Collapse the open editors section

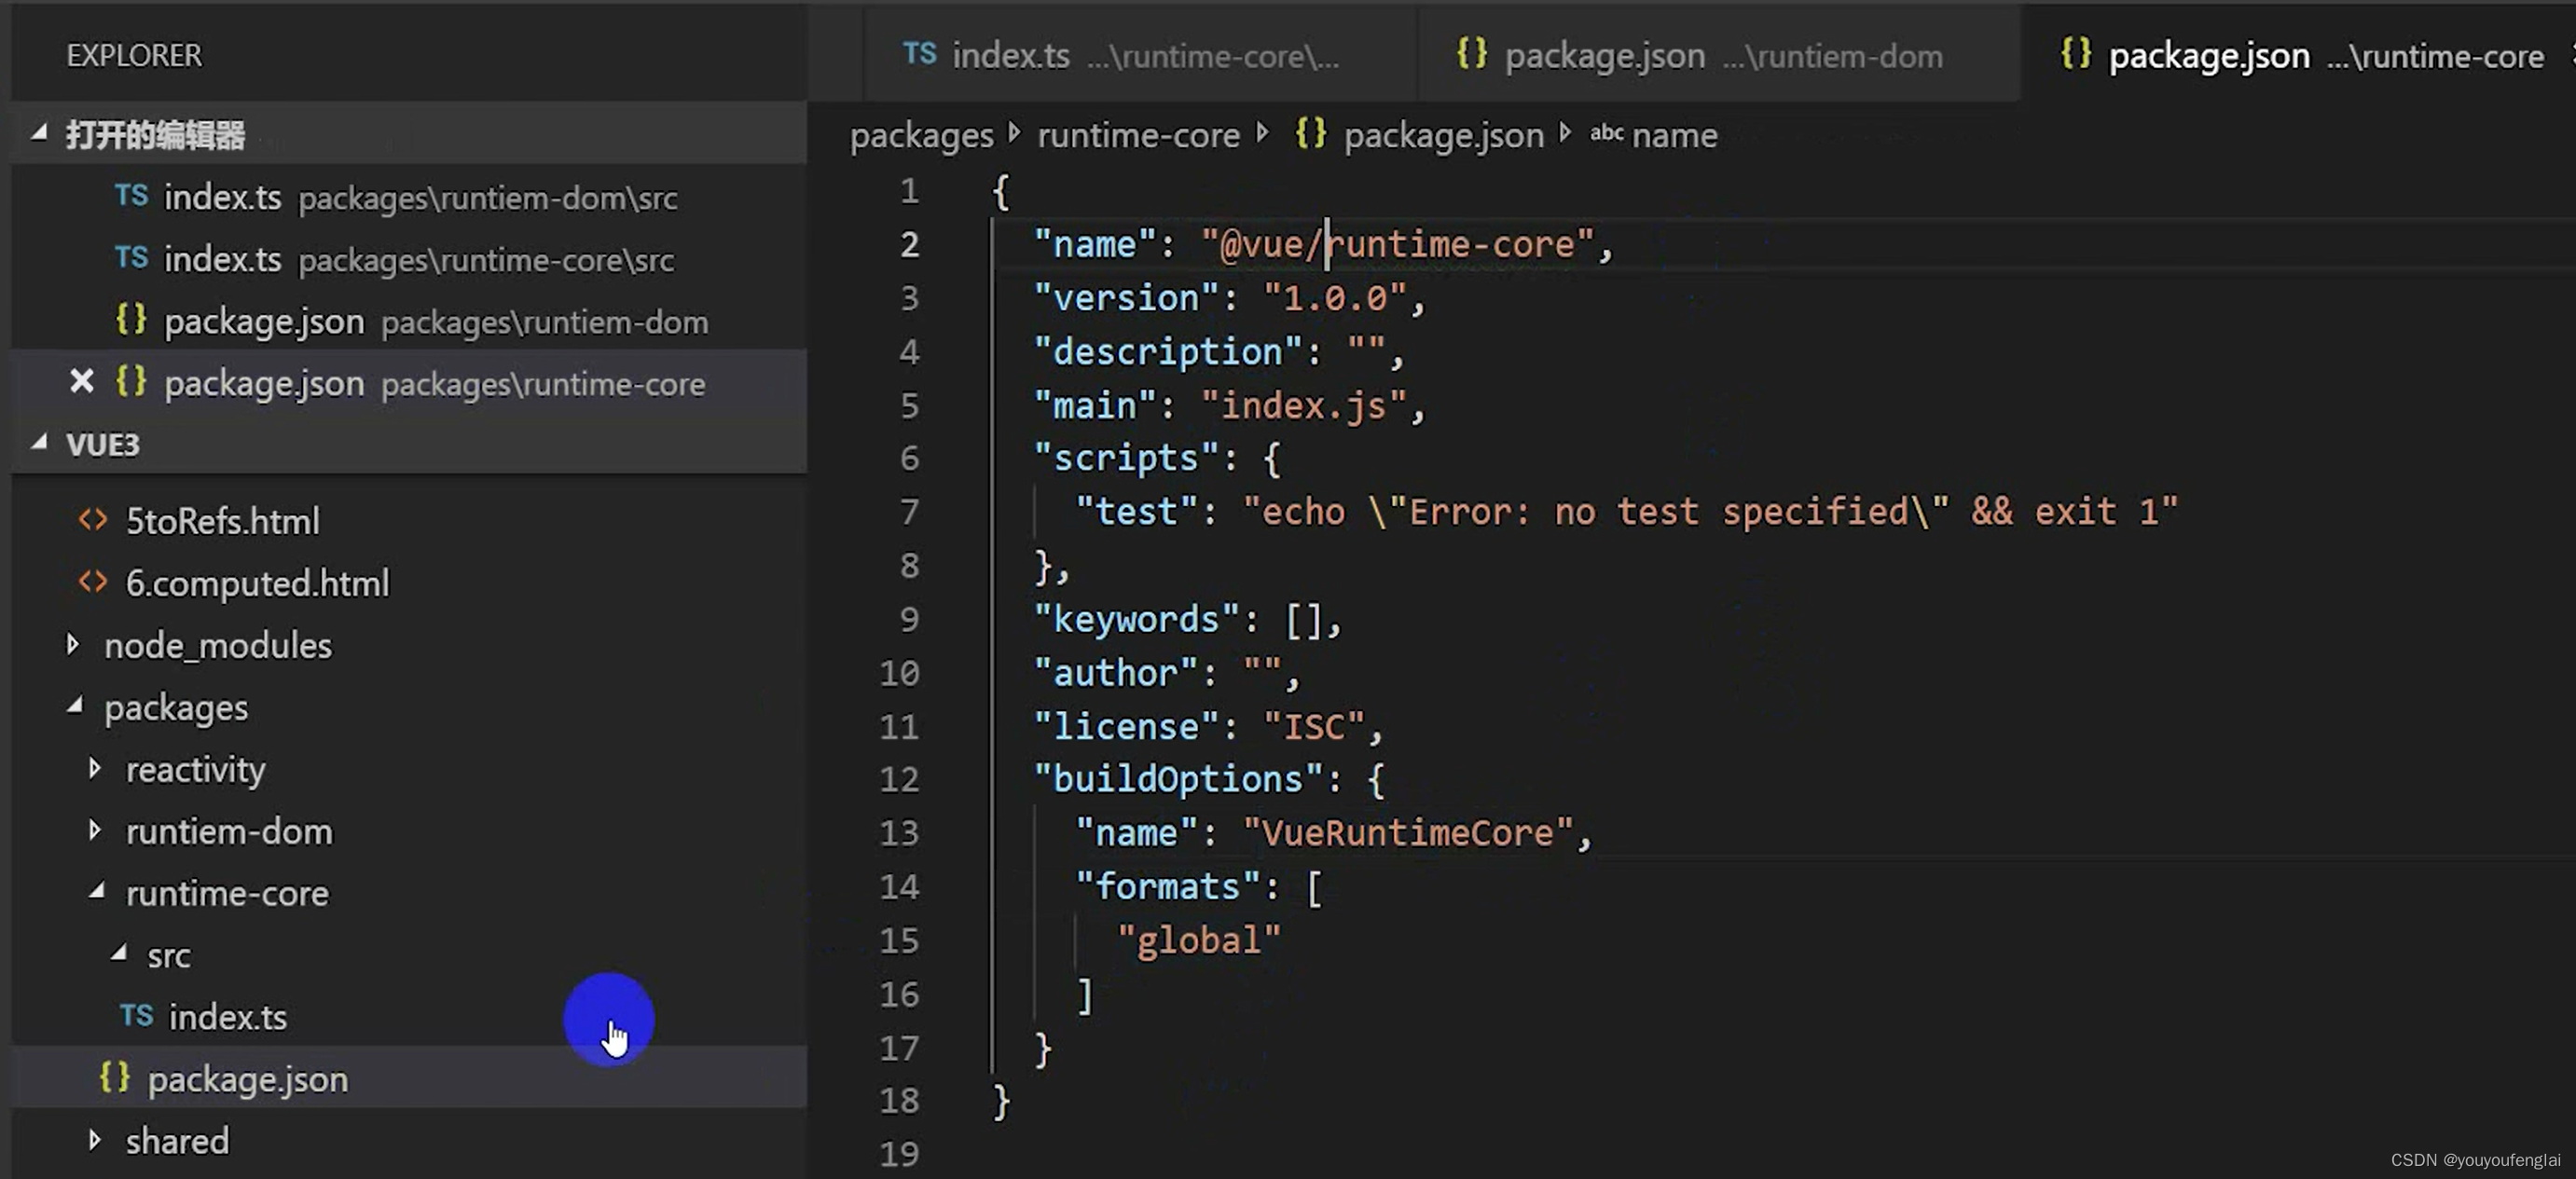coord(39,133)
